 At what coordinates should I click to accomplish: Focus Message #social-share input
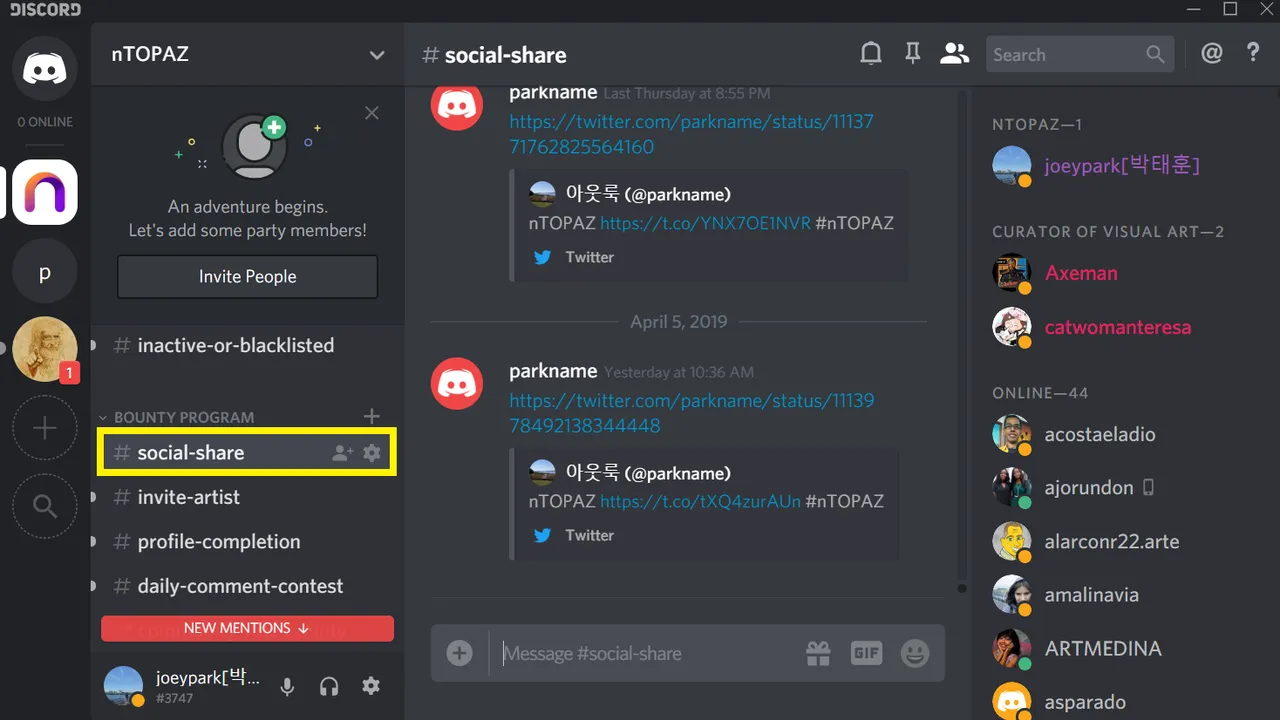pos(645,654)
